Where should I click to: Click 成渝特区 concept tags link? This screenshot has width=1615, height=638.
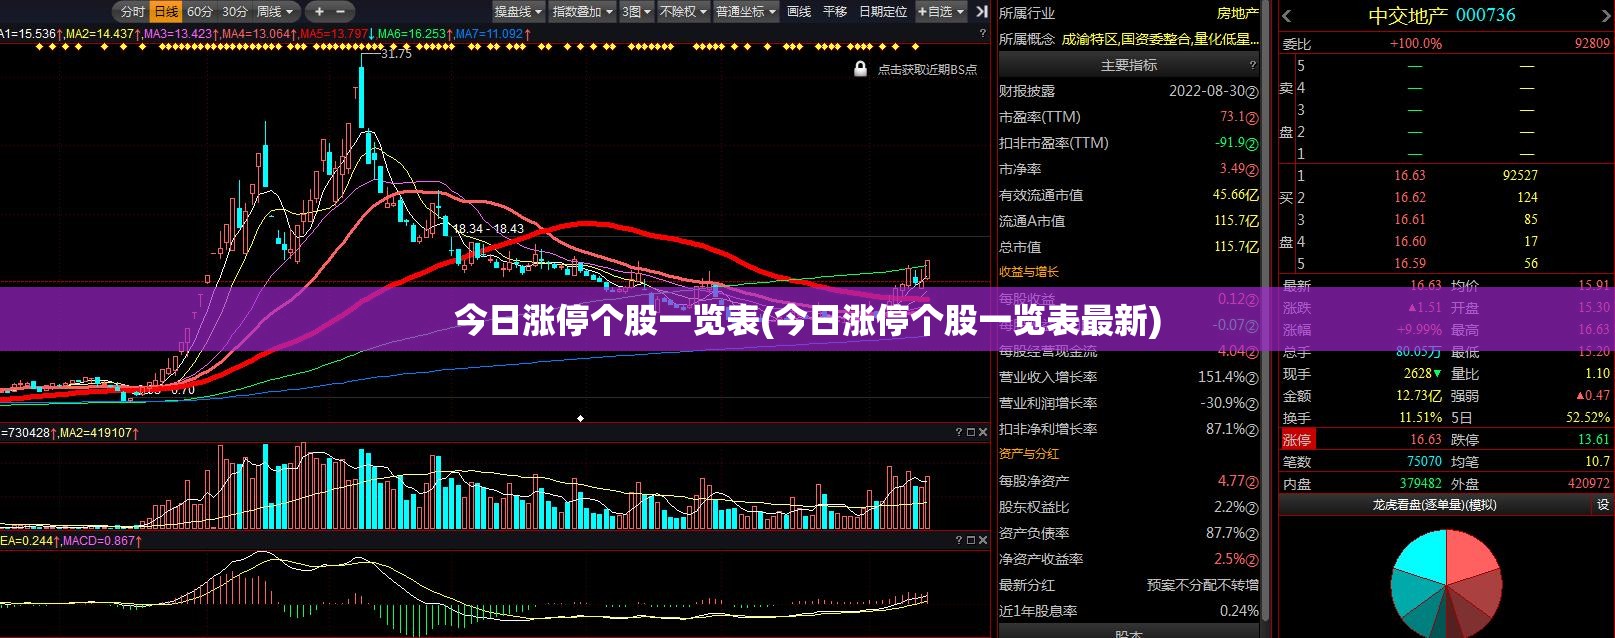pos(1160,39)
